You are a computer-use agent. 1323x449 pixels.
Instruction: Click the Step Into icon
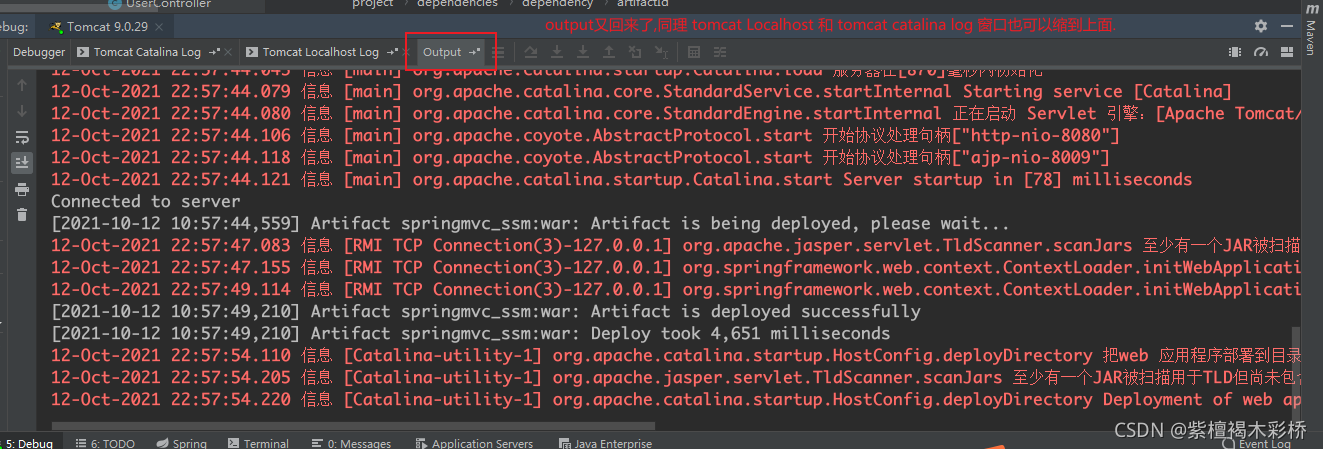[x=557, y=52]
